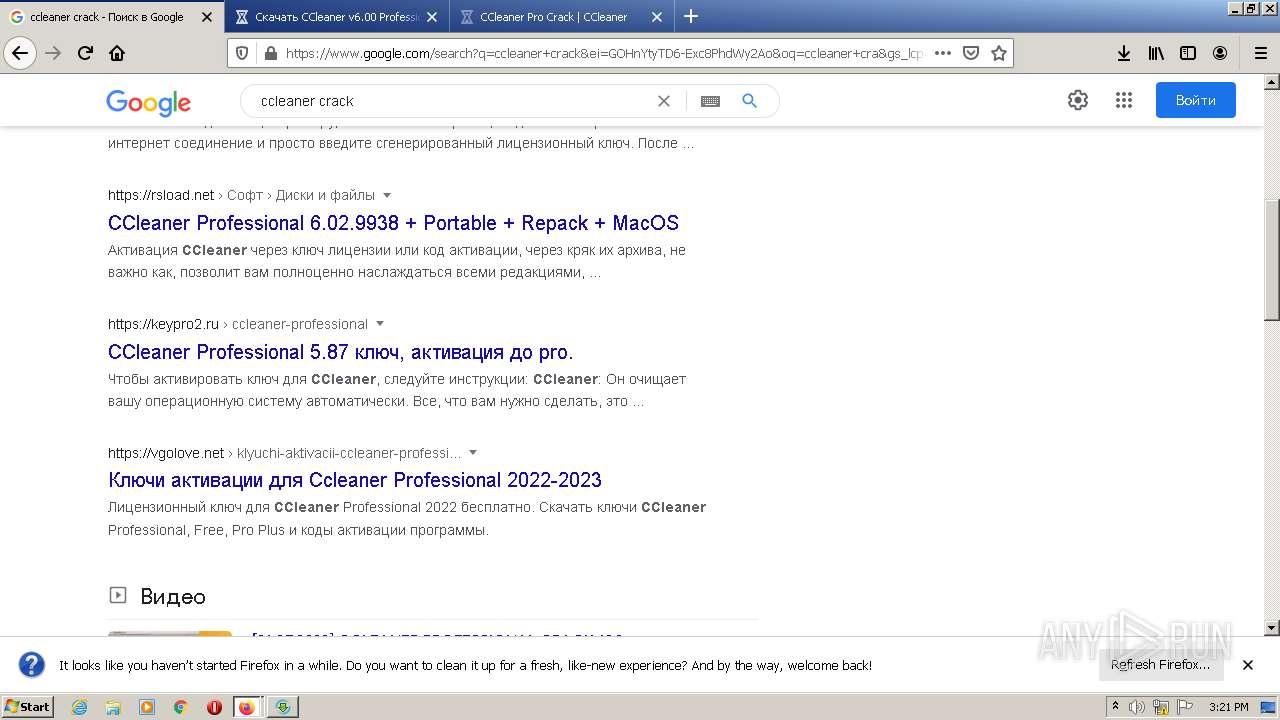Go back to the previous page
This screenshot has width=1280, height=720.
pos(20,53)
